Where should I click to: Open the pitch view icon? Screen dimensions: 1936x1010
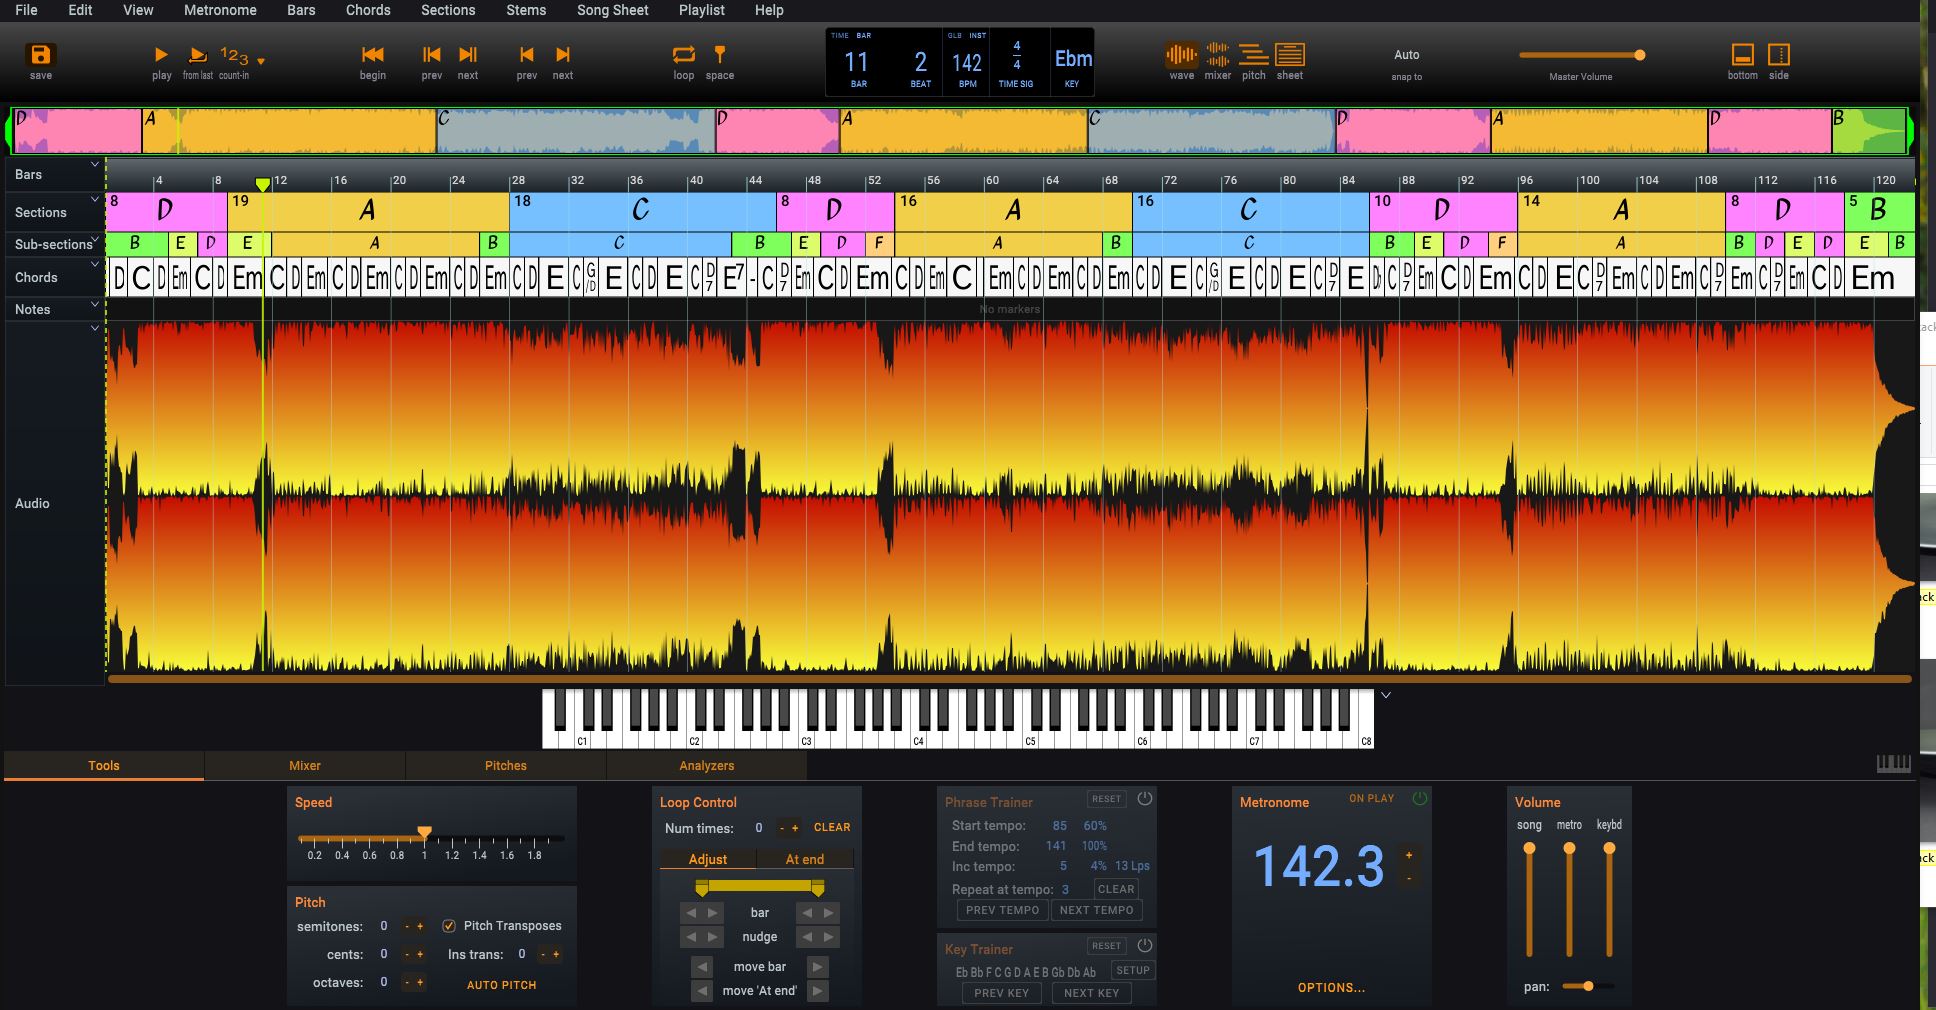1253,56
